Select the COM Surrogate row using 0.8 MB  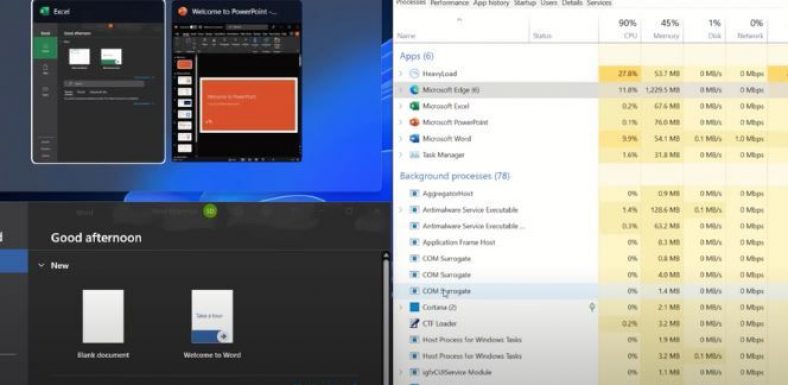(x=591, y=258)
